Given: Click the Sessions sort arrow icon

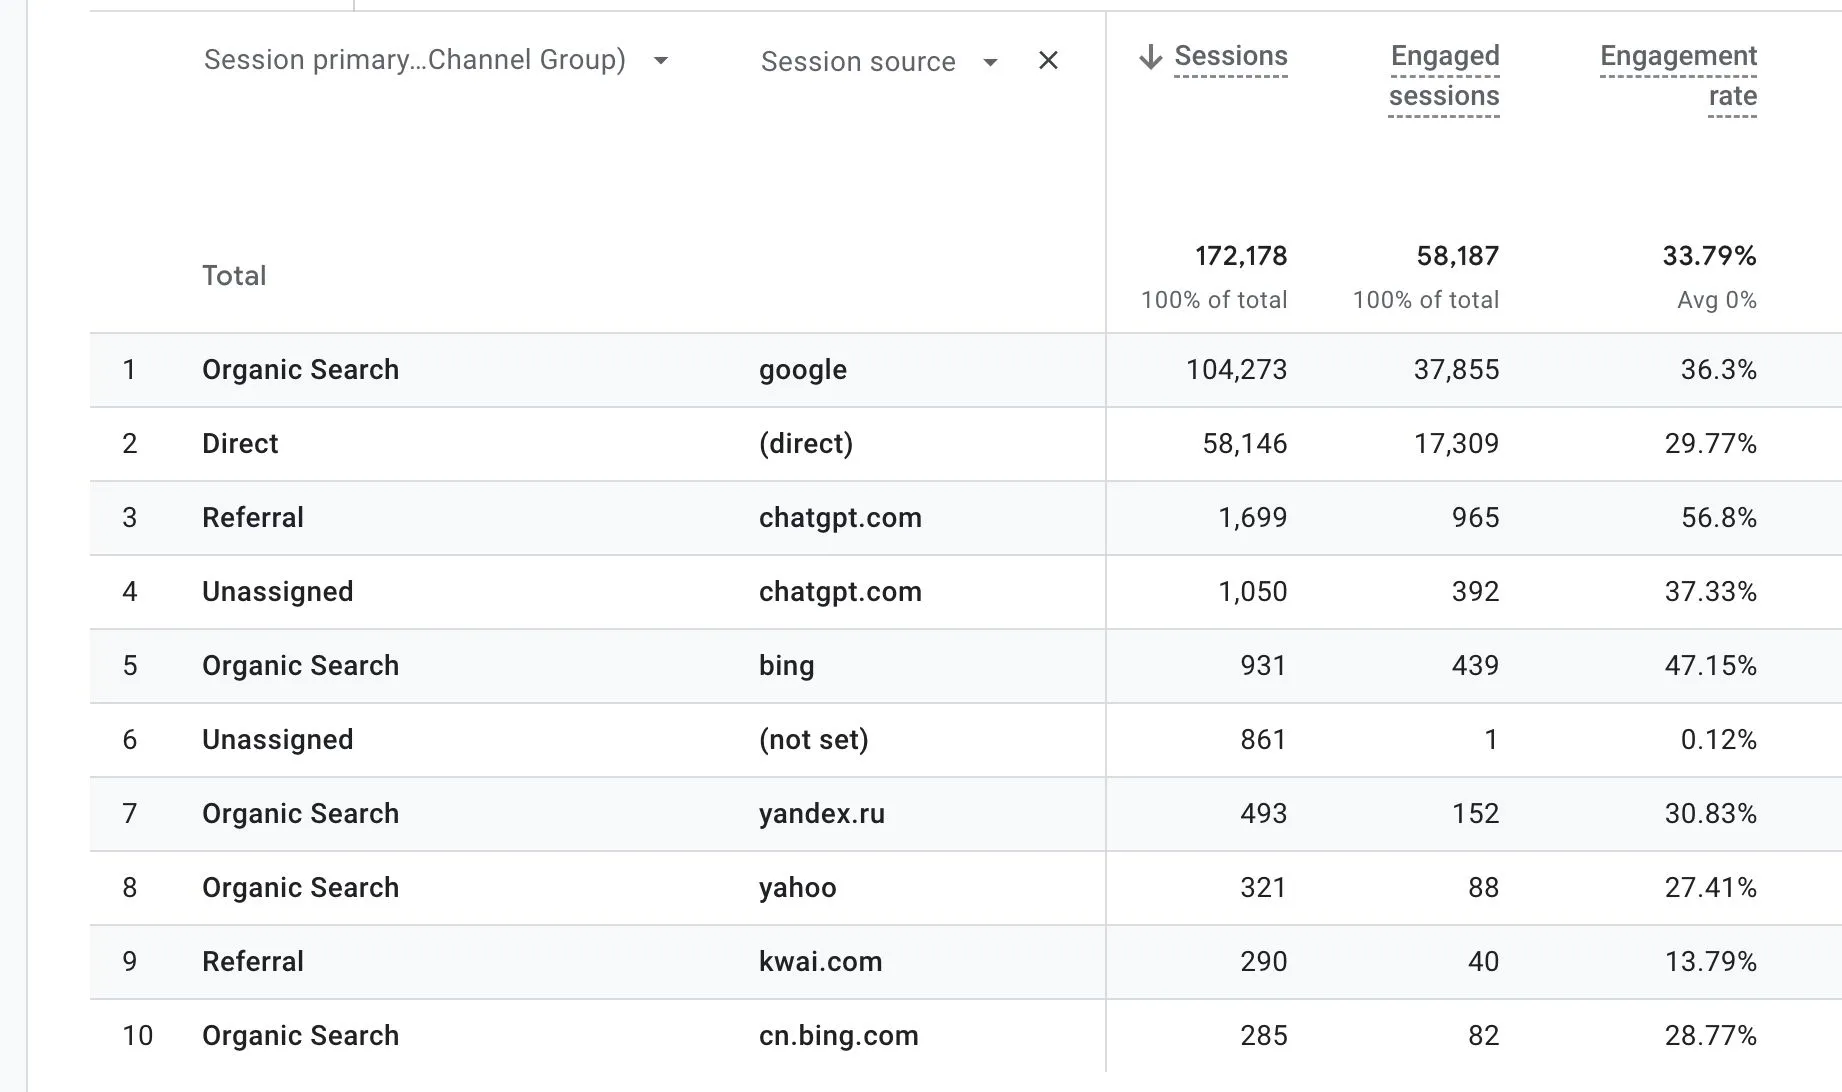Looking at the screenshot, I should (x=1150, y=57).
